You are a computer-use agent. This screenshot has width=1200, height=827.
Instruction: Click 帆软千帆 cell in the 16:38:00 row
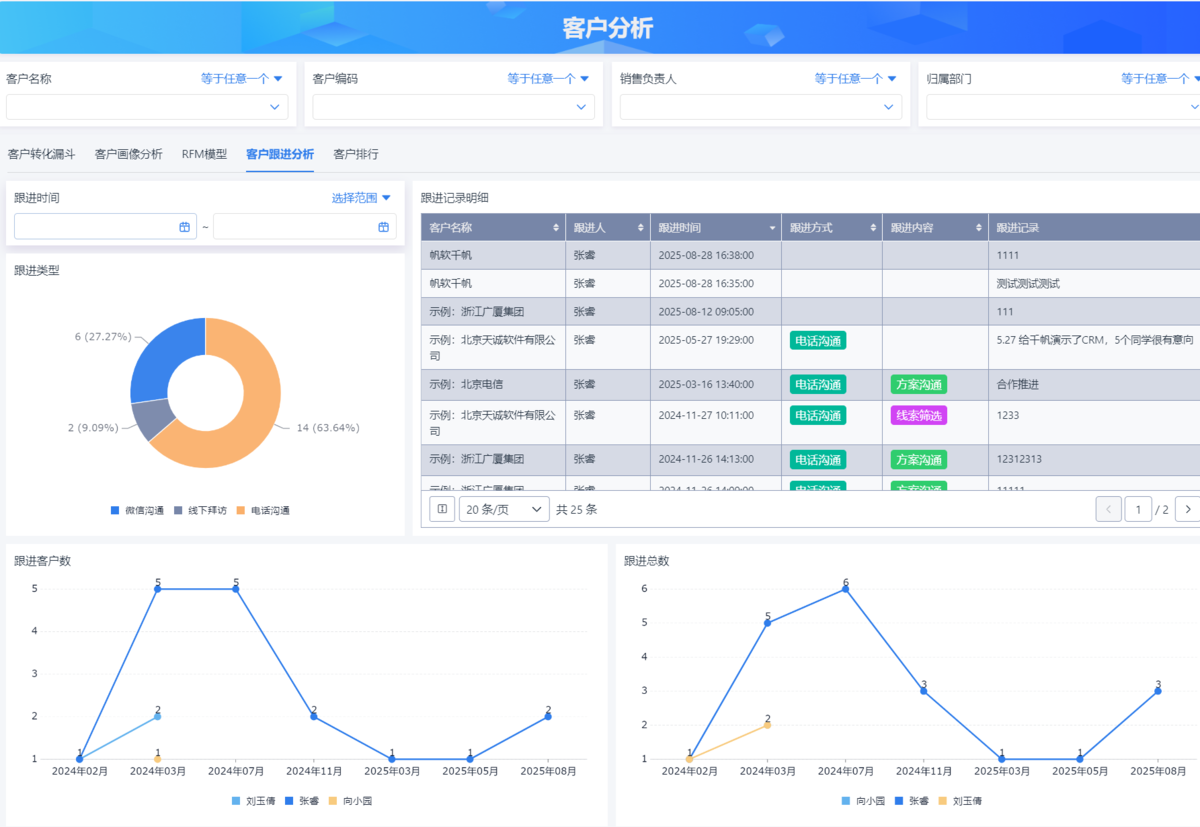click(x=493, y=255)
